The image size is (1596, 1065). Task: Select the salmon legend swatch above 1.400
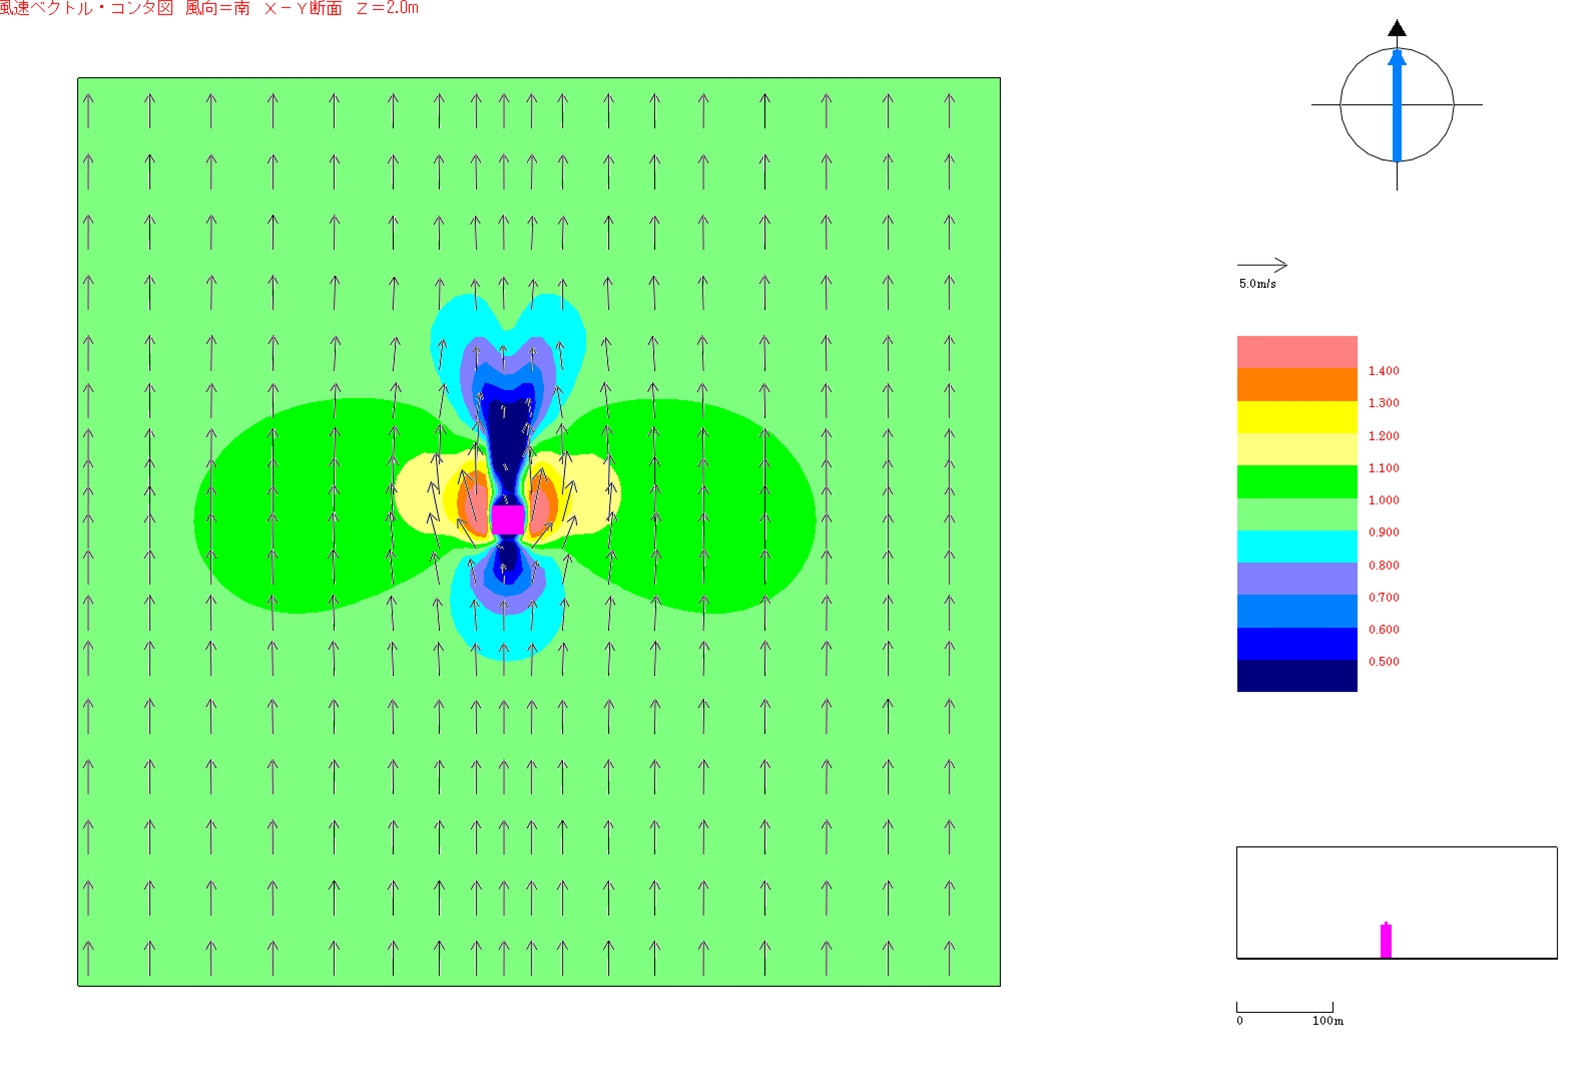1296,352
